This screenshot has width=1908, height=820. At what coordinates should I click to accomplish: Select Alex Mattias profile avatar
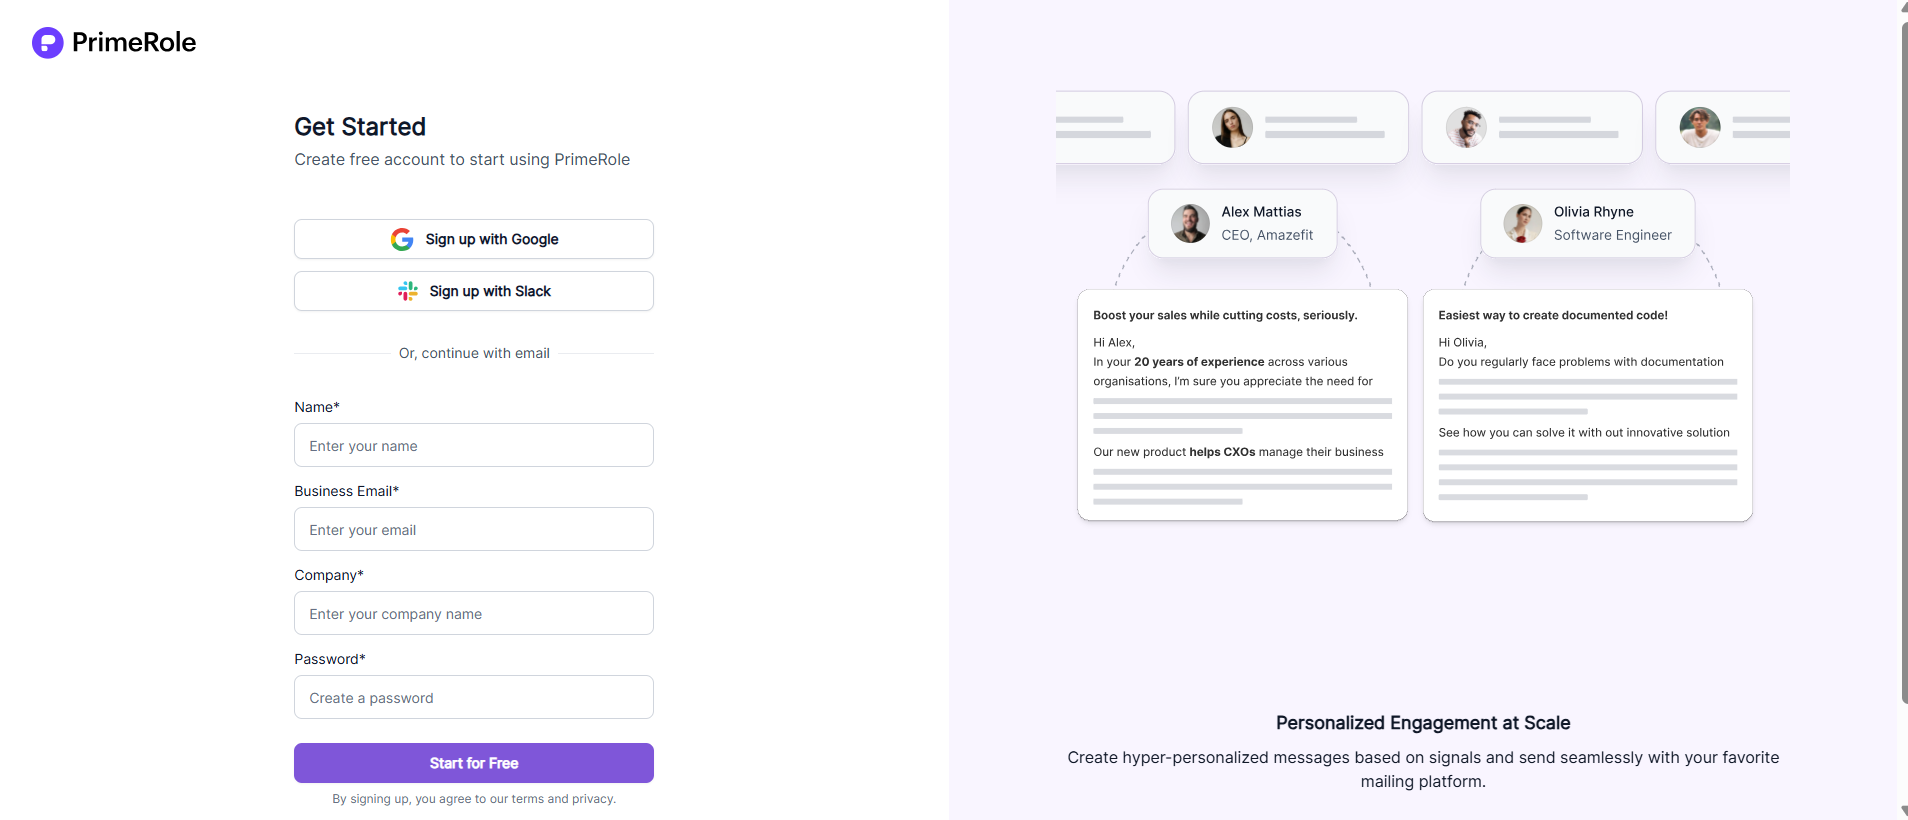(x=1190, y=224)
